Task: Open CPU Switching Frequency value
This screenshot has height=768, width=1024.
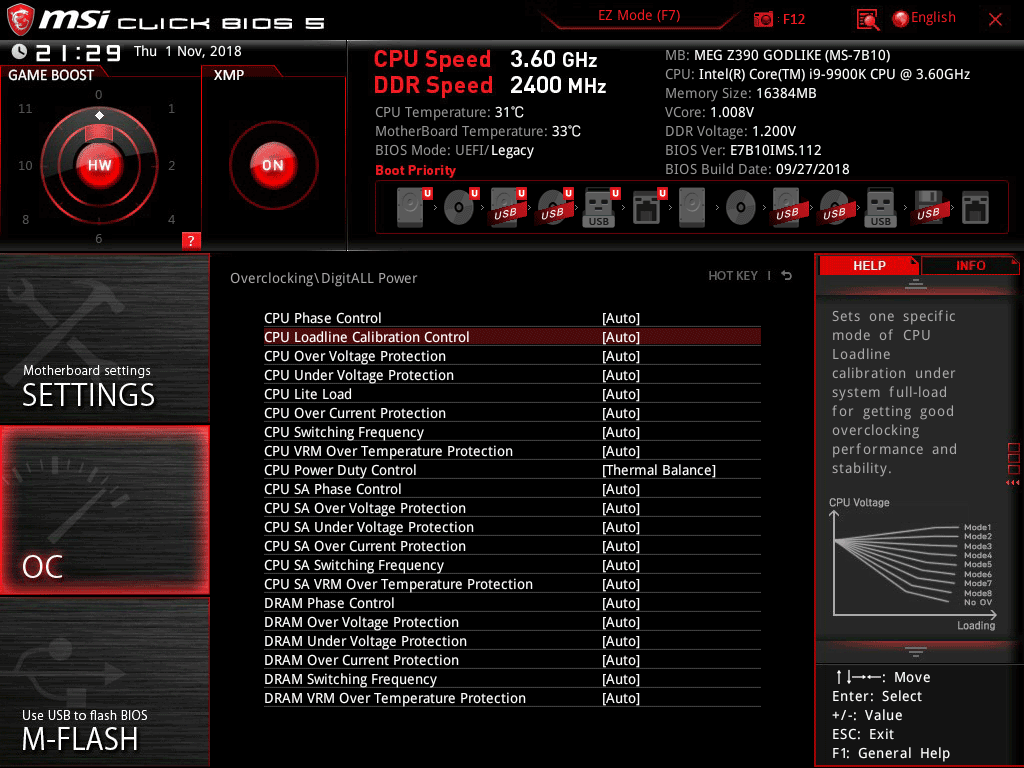Action: [620, 432]
